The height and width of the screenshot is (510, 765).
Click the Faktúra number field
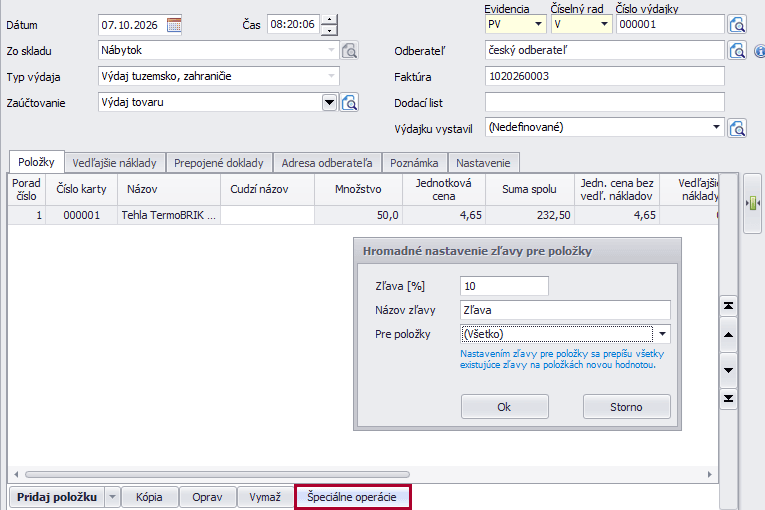604,76
